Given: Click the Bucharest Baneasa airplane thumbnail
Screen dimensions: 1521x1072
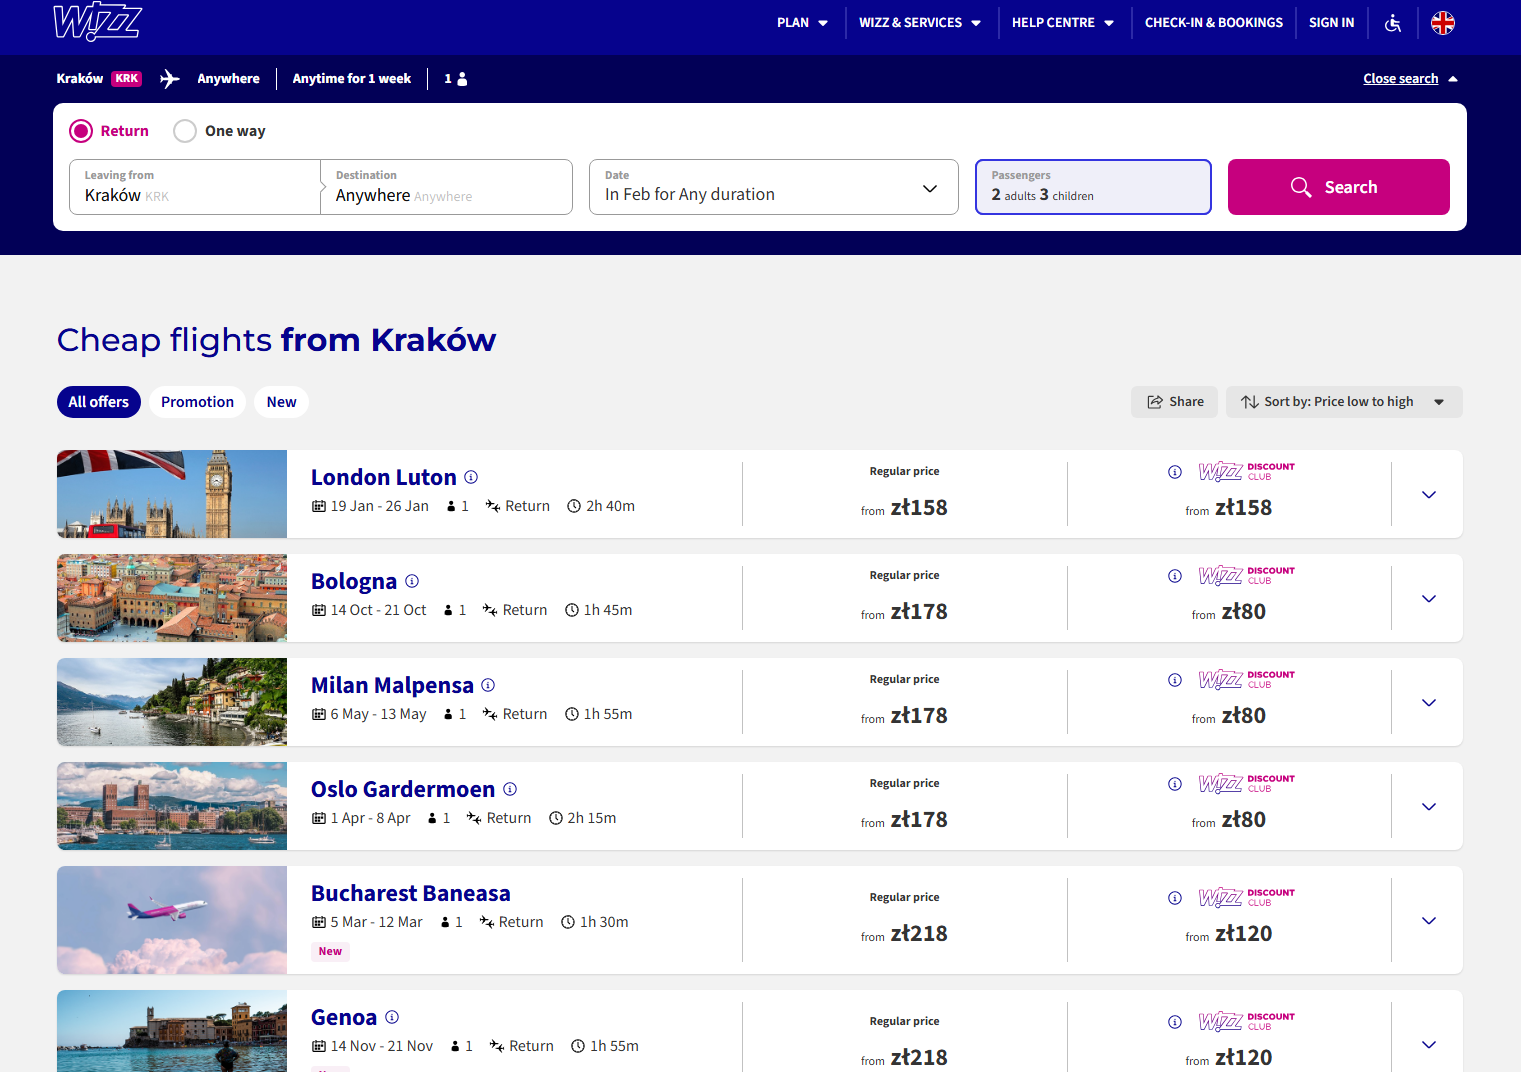Looking at the screenshot, I should point(172,920).
